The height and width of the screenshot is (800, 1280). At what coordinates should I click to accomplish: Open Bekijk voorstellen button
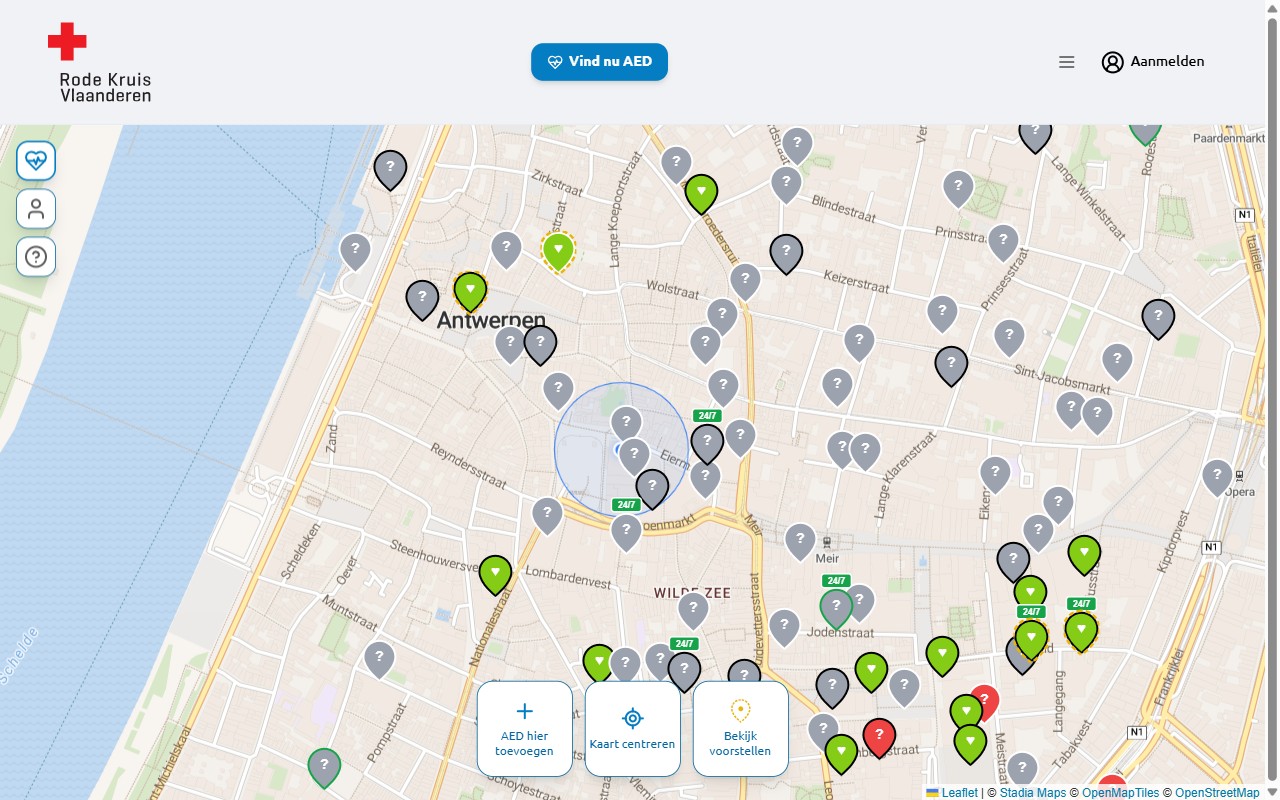[x=740, y=728]
